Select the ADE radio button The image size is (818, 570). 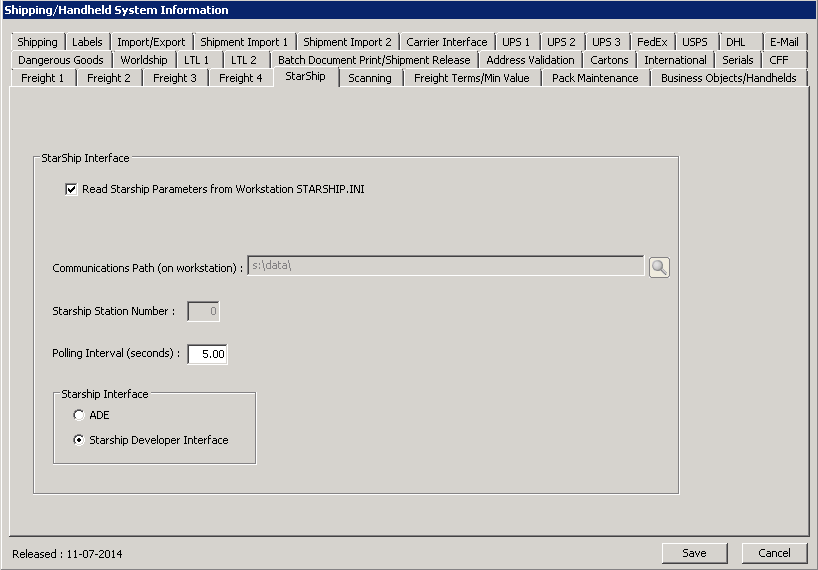[79, 415]
